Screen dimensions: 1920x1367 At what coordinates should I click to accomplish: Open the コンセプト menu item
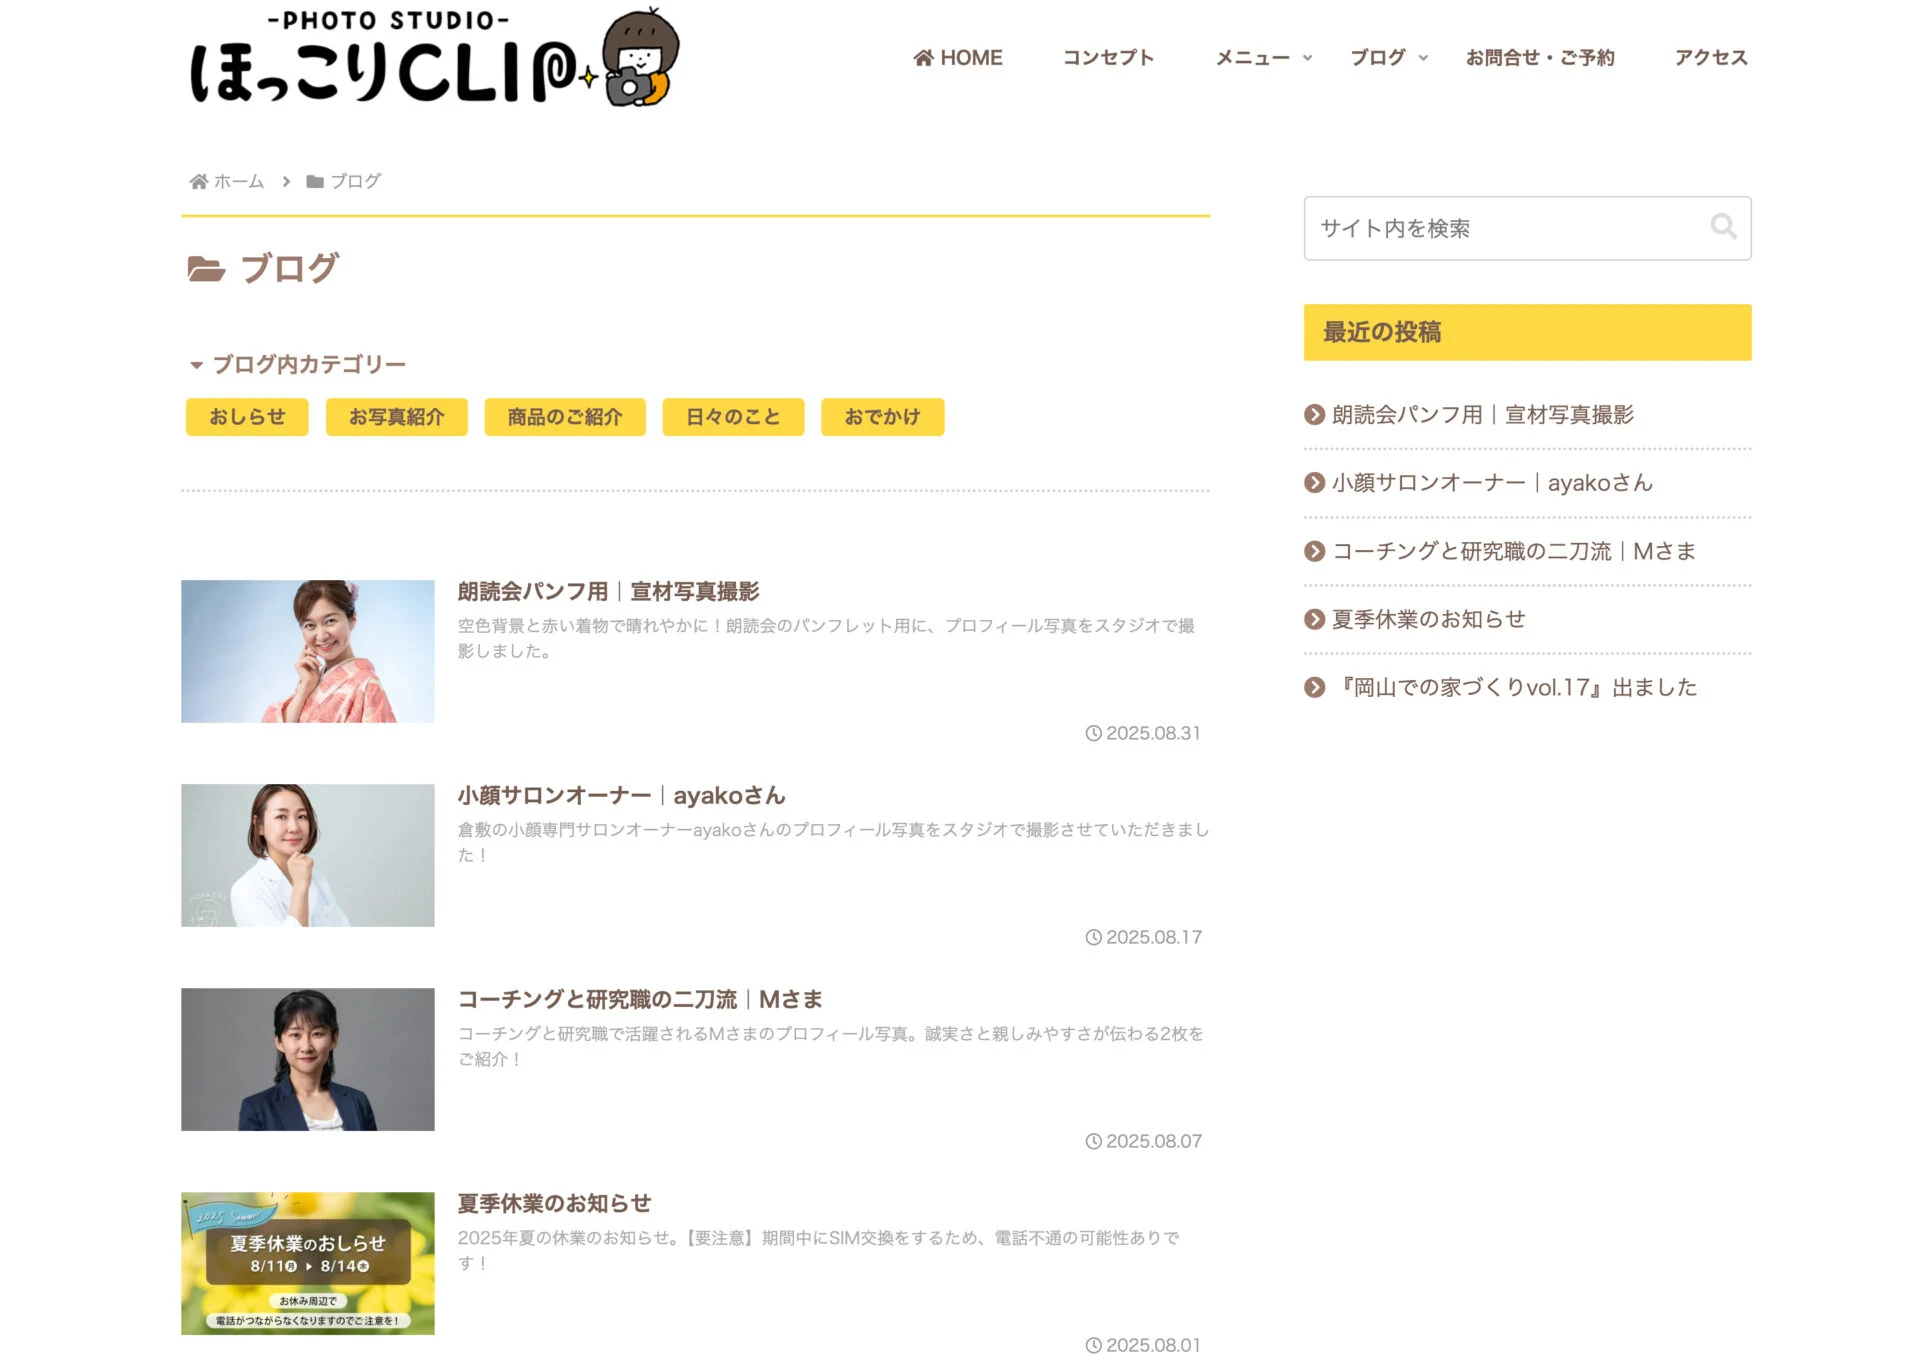1108,58
